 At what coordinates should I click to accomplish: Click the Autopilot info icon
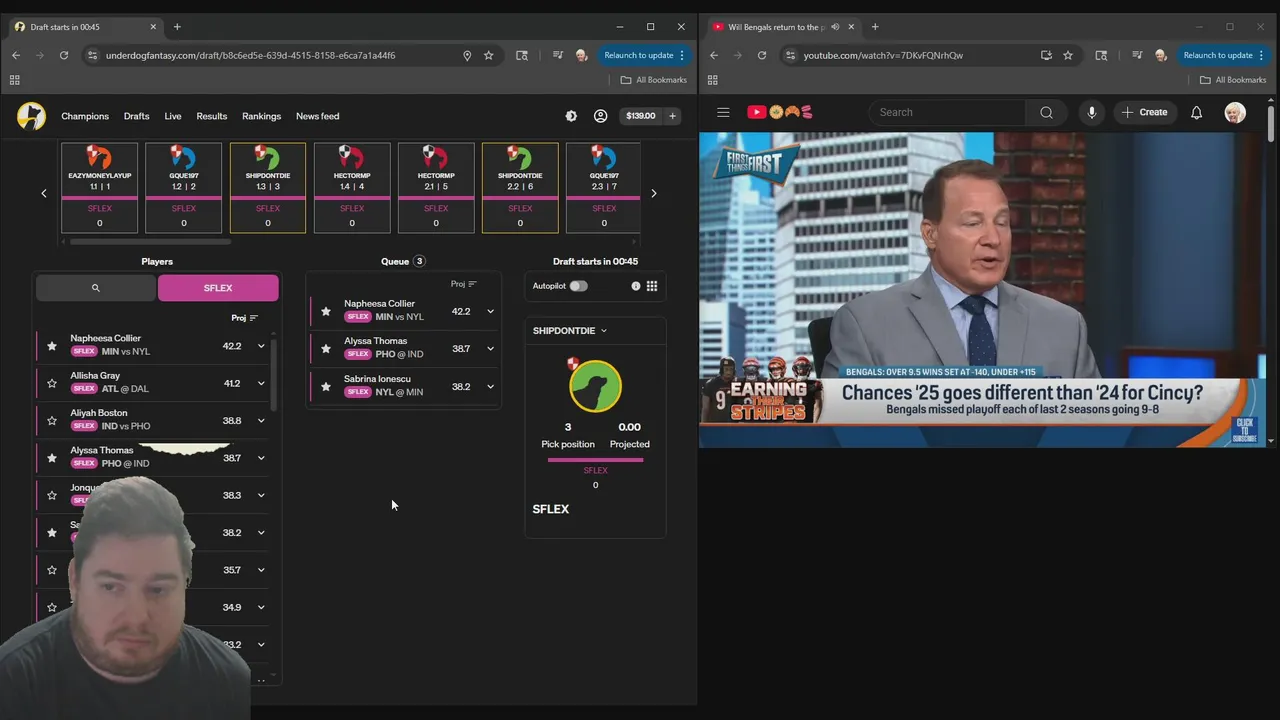point(635,286)
